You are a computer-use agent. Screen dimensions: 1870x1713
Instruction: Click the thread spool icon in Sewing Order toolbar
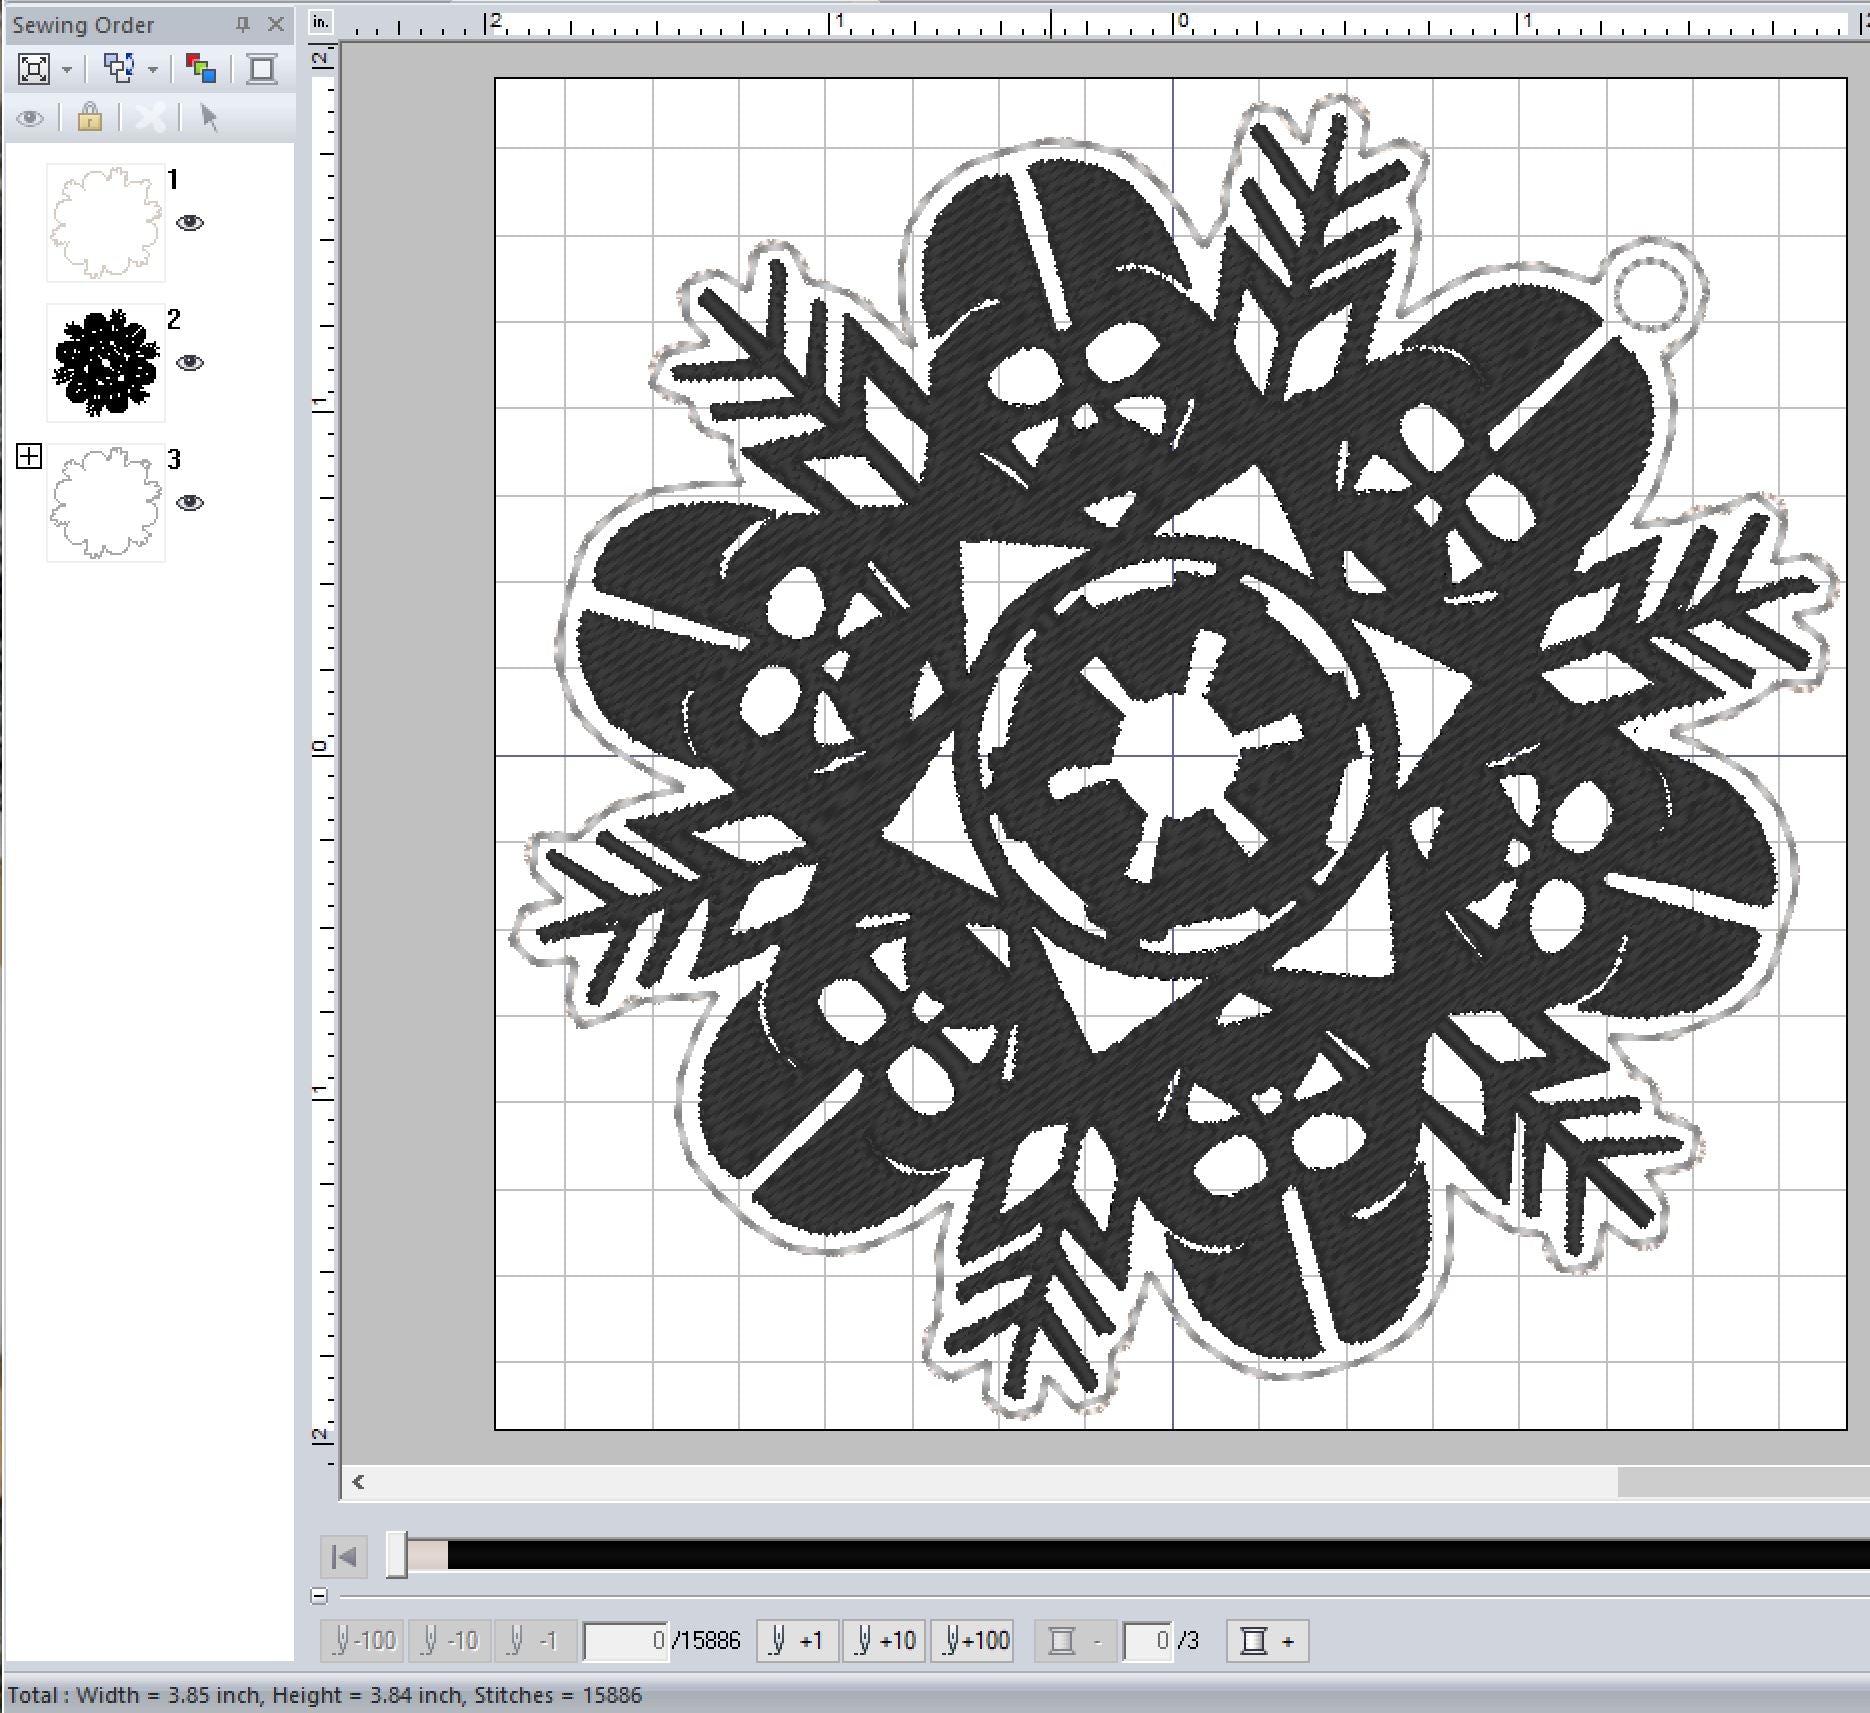[262, 69]
